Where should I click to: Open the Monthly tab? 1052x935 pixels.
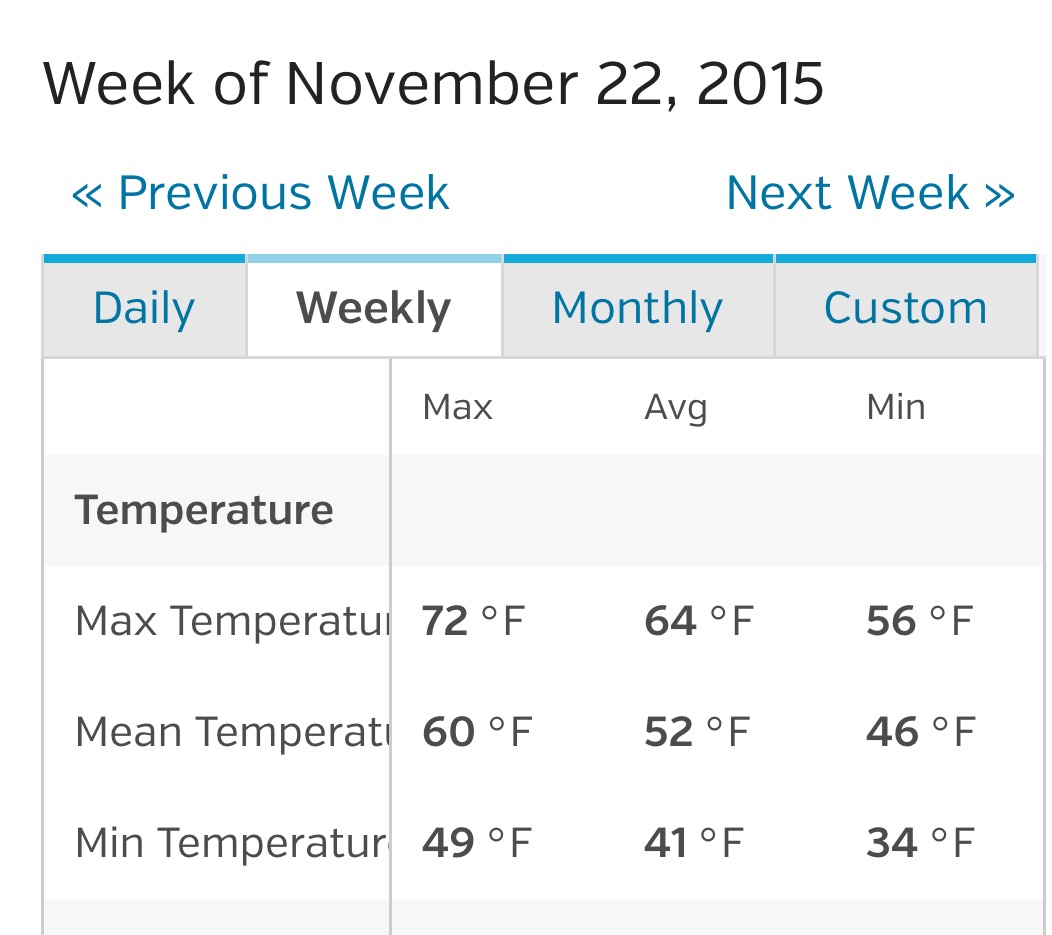tap(637, 308)
